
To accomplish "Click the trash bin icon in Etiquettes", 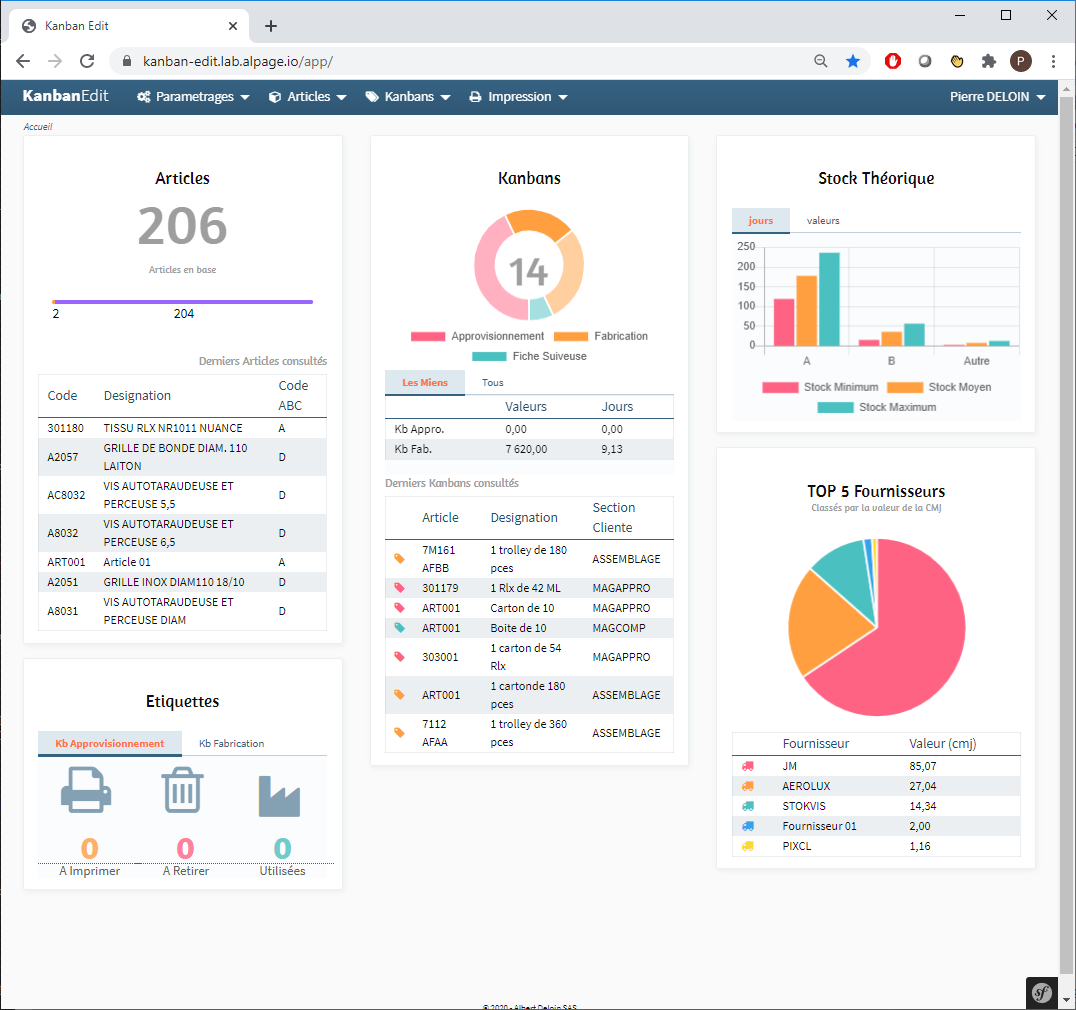I will 183,791.
